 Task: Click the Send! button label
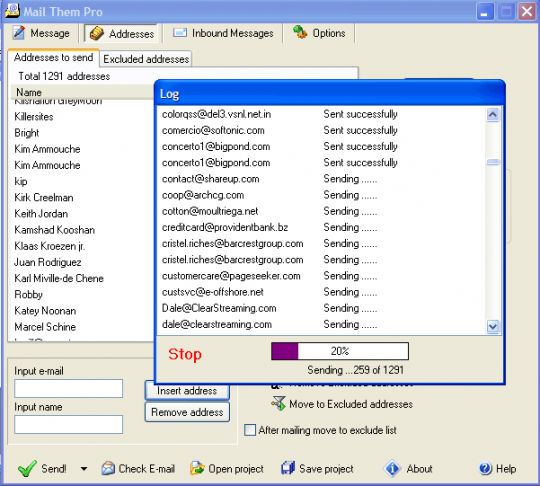(54, 469)
